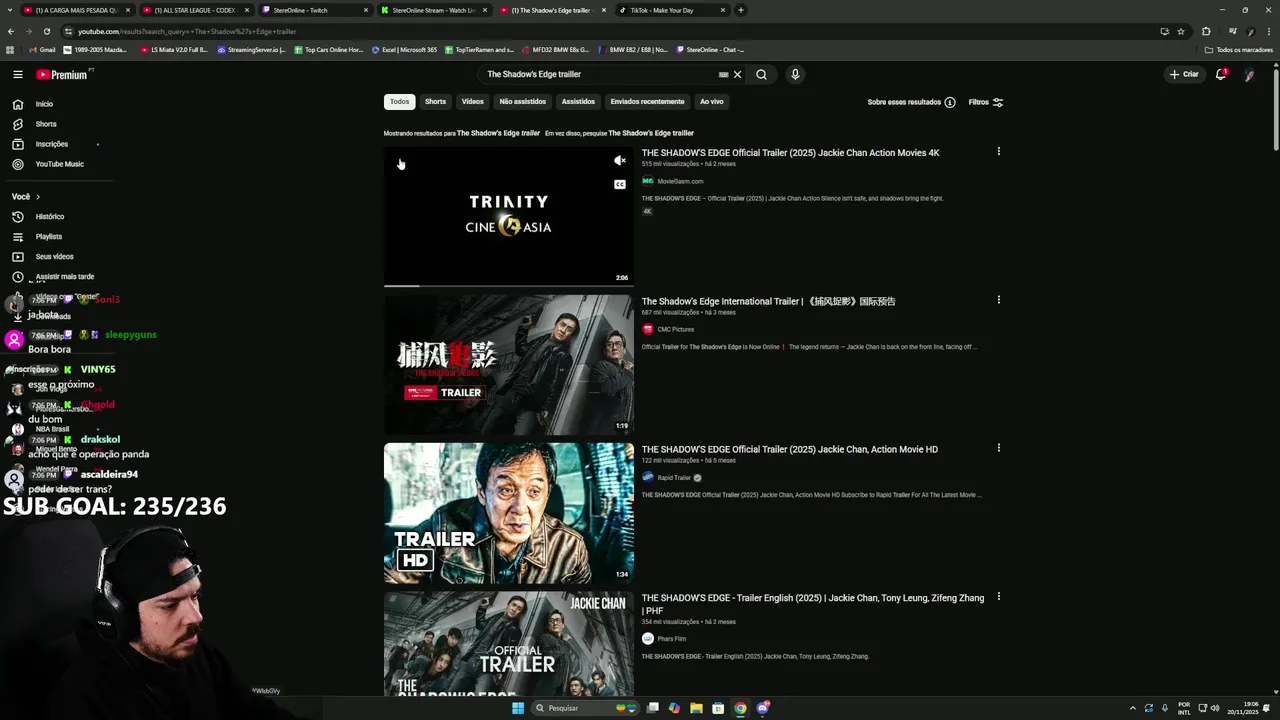Select the Todos filter chip

click(x=399, y=102)
